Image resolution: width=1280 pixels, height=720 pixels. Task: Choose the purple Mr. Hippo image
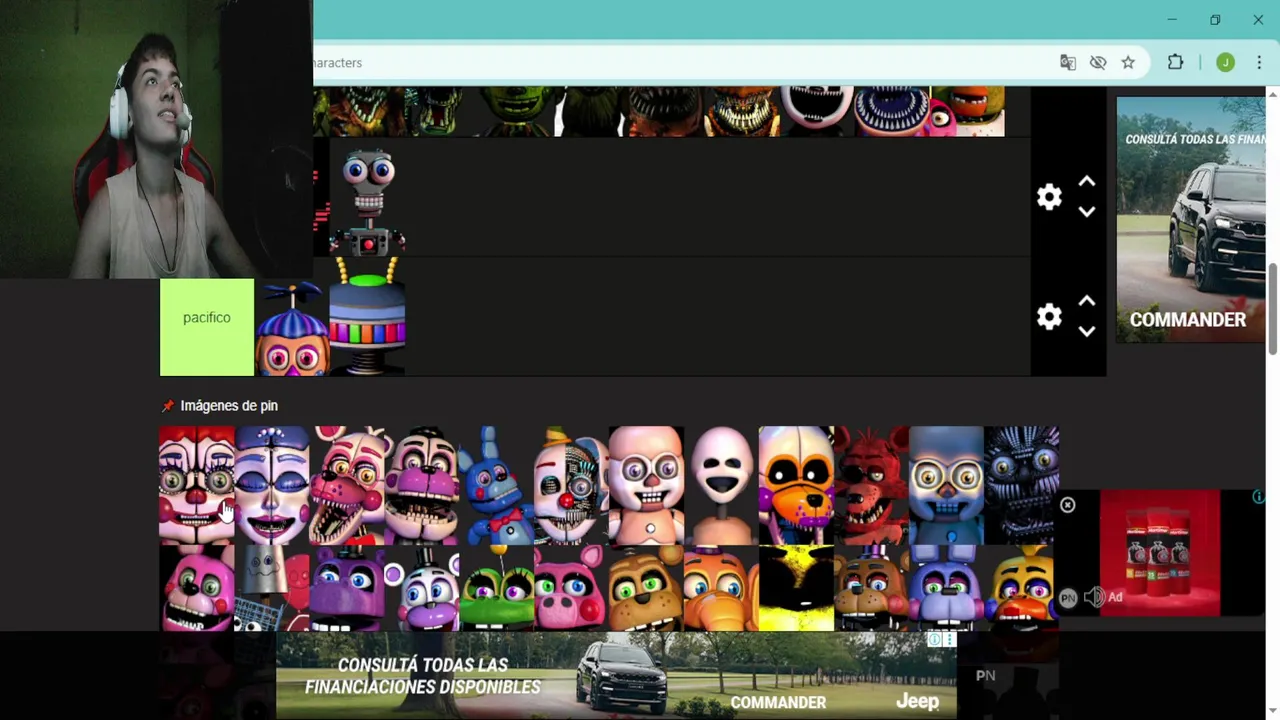[347, 588]
